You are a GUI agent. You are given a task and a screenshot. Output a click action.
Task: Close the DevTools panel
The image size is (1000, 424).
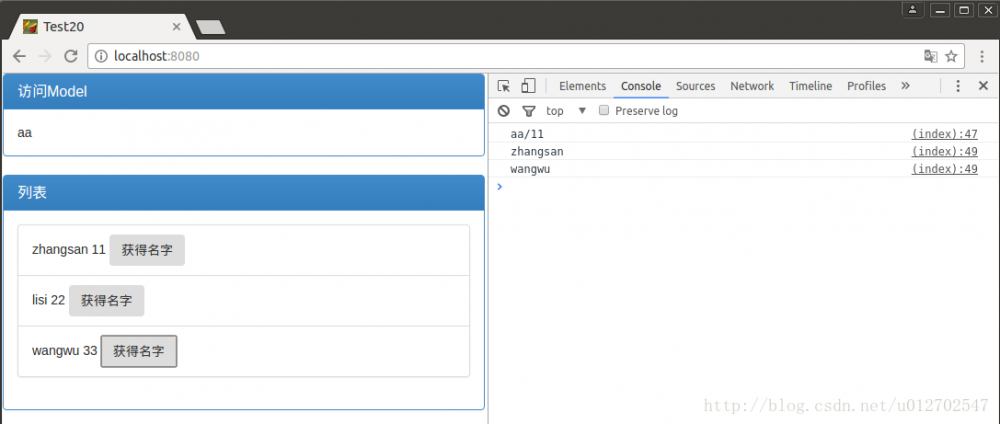click(983, 86)
